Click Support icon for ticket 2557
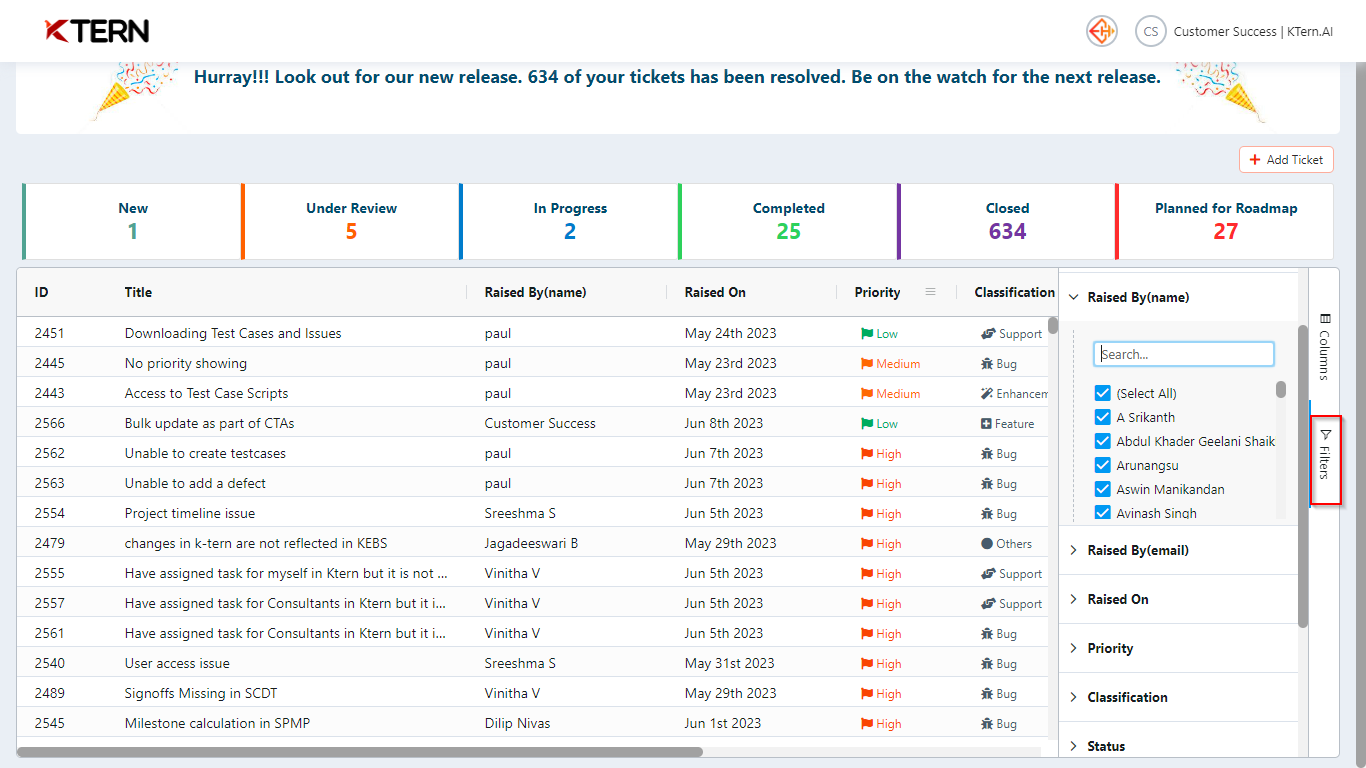1366x768 pixels. tap(987, 604)
